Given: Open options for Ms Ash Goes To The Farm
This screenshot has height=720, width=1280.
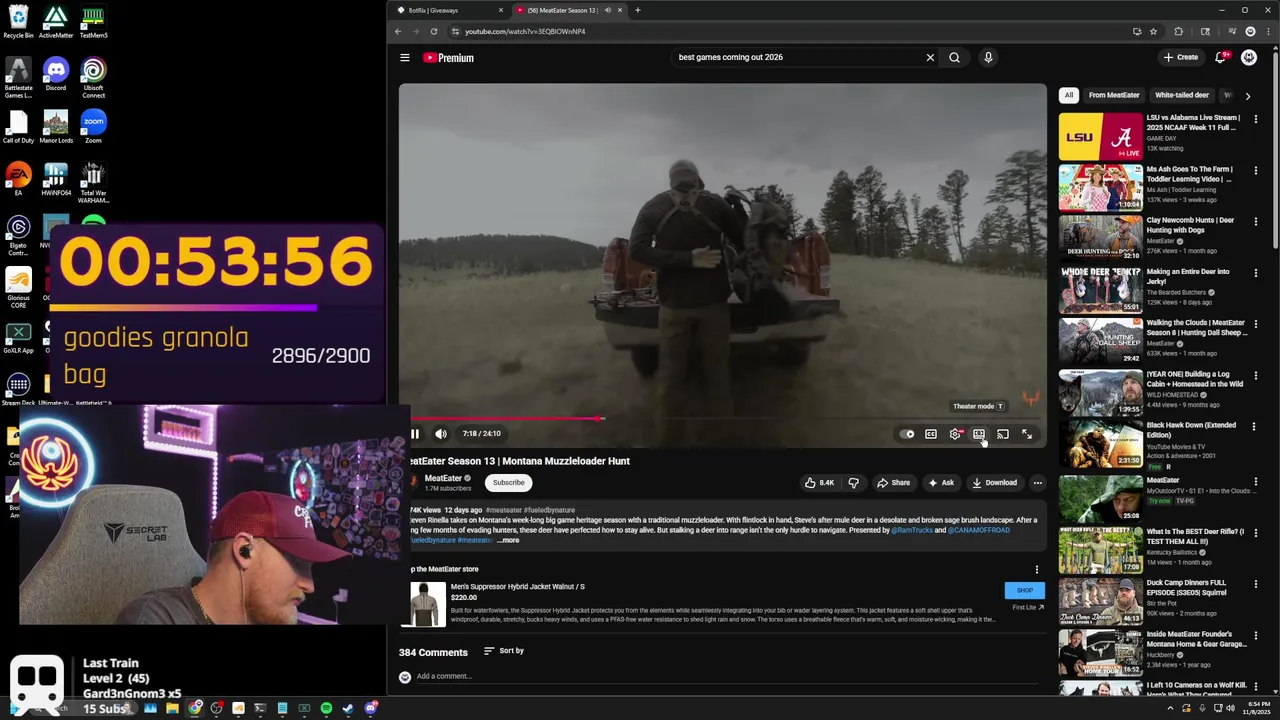Looking at the screenshot, I should pyautogui.click(x=1256, y=170).
